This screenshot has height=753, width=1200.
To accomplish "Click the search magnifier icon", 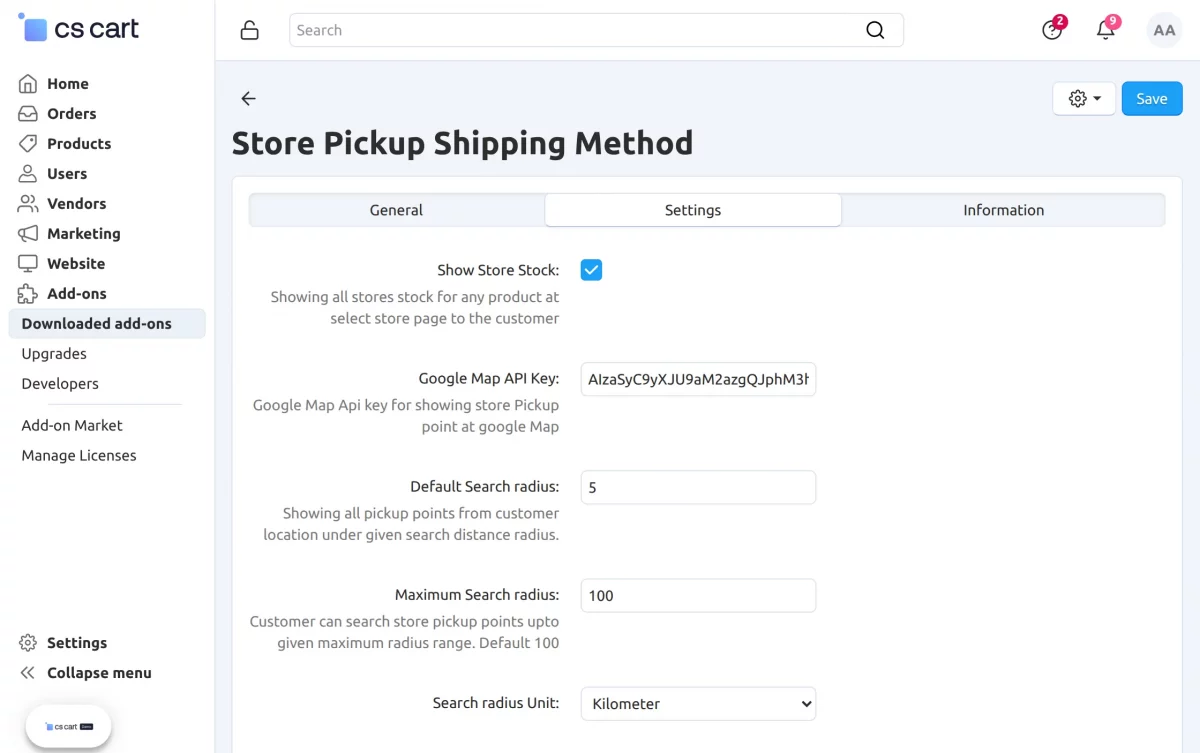I will click(875, 30).
